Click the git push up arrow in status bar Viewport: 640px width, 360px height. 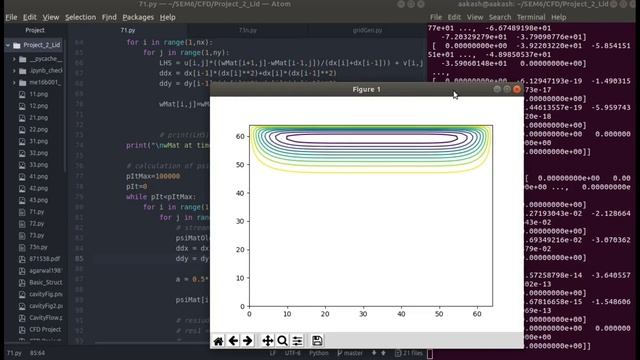point(383,353)
